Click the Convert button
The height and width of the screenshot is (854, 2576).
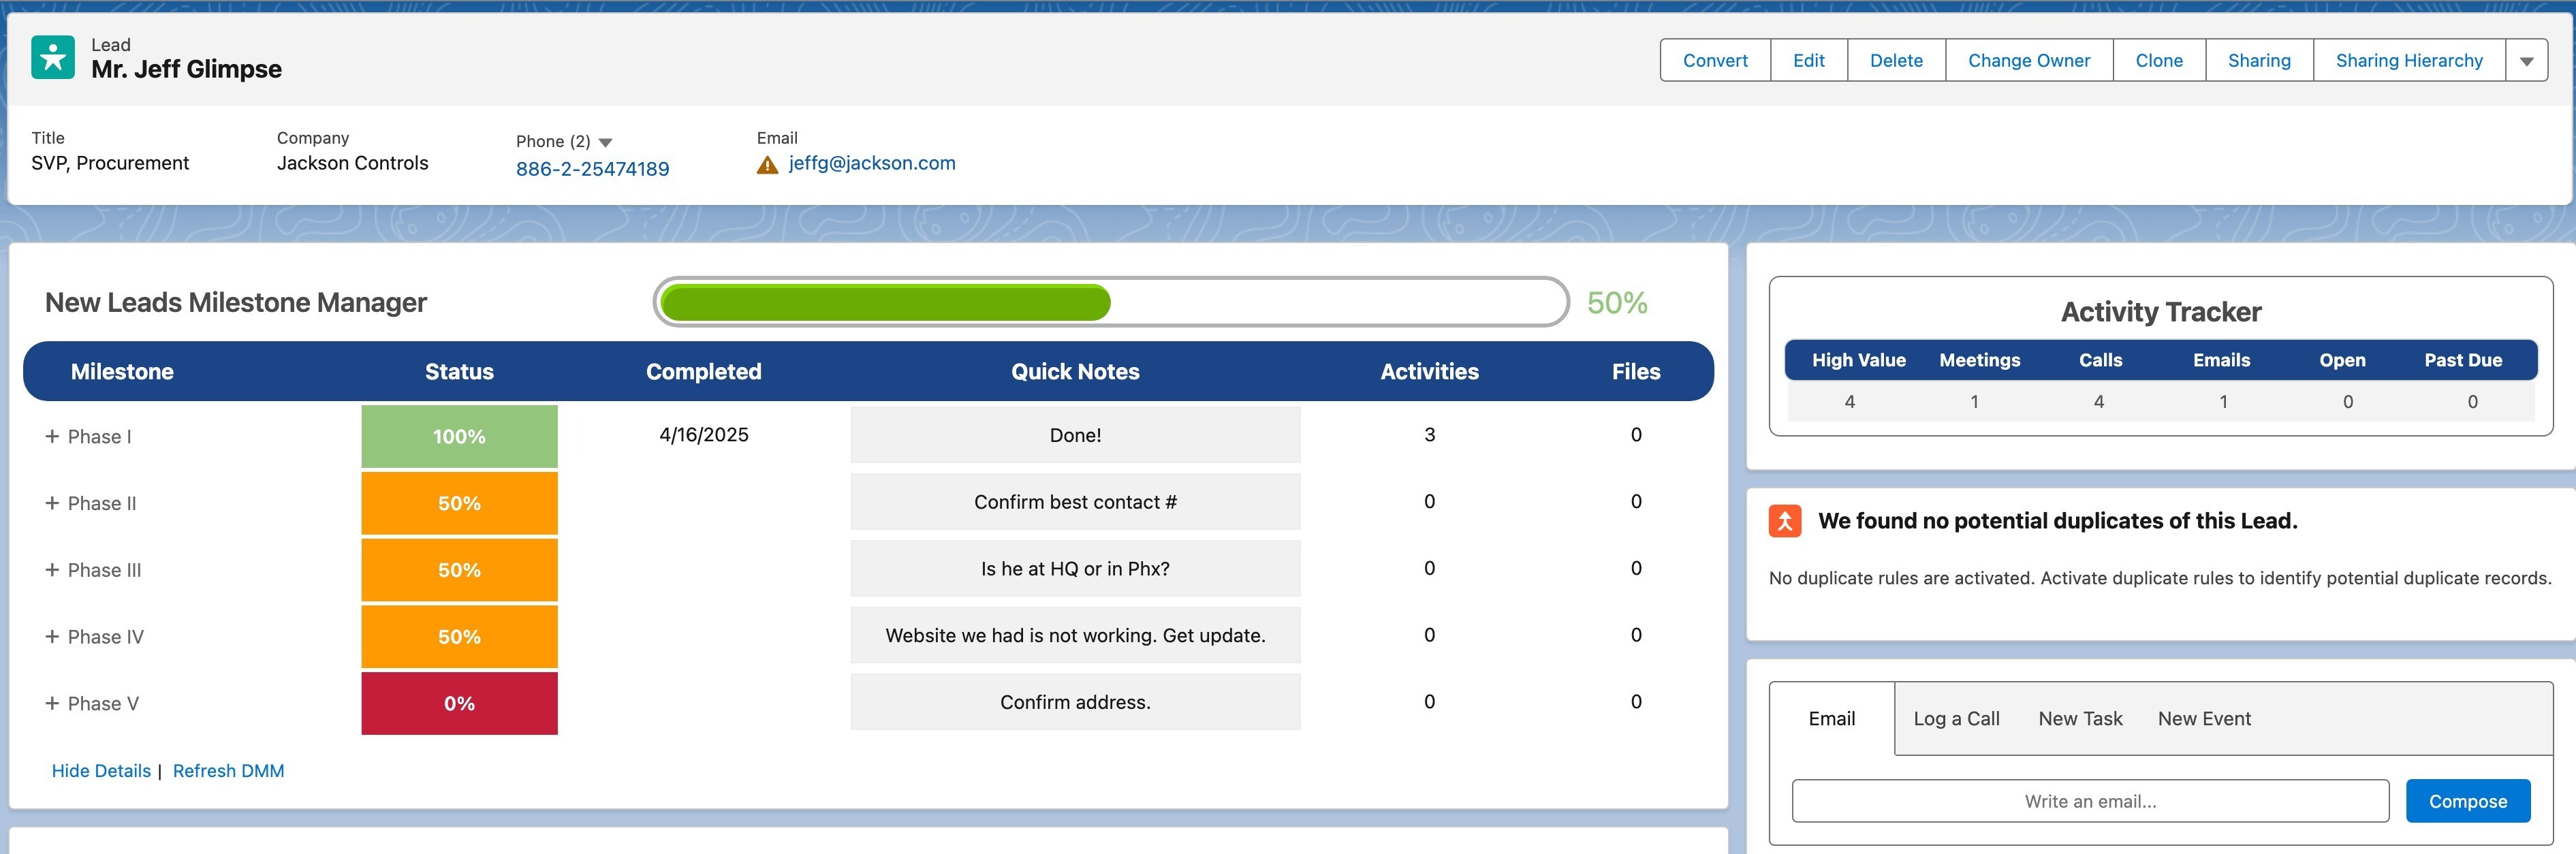(x=1715, y=61)
